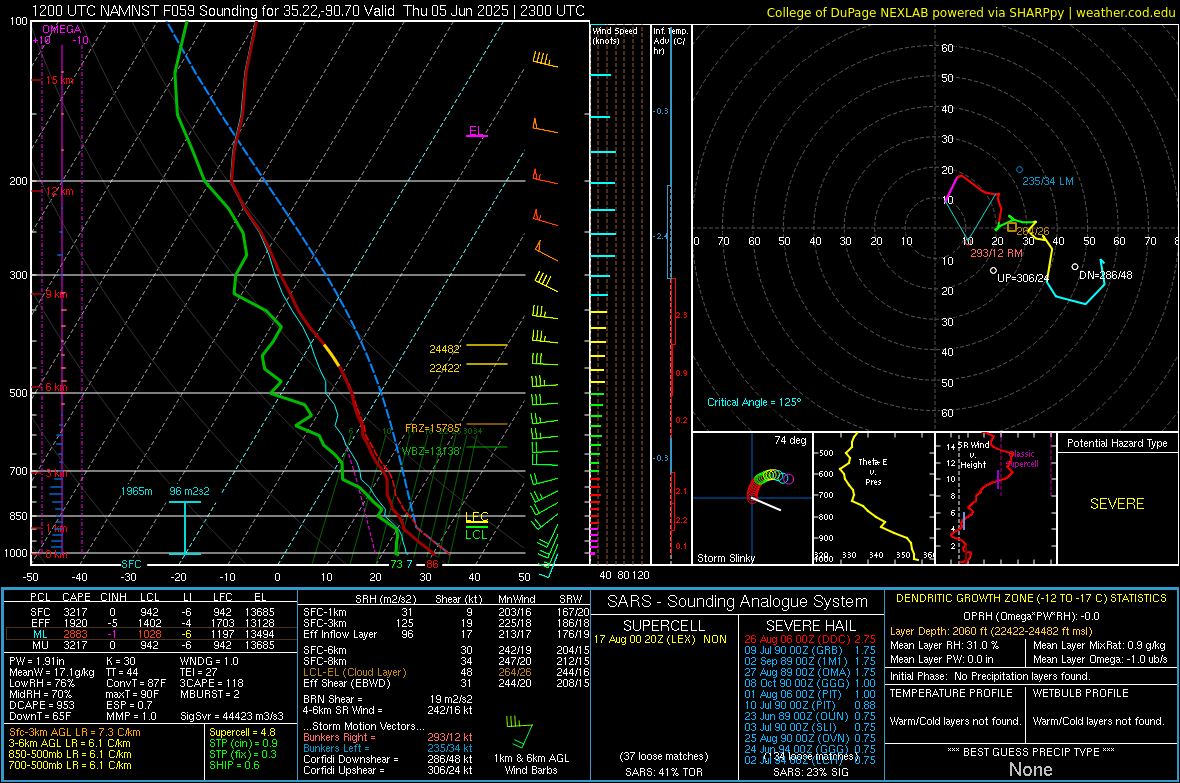The width and height of the screenshot is (1180, 783).
Task: Click the LCL-EL (Cloud Layer) row
Action: [446, 672]
